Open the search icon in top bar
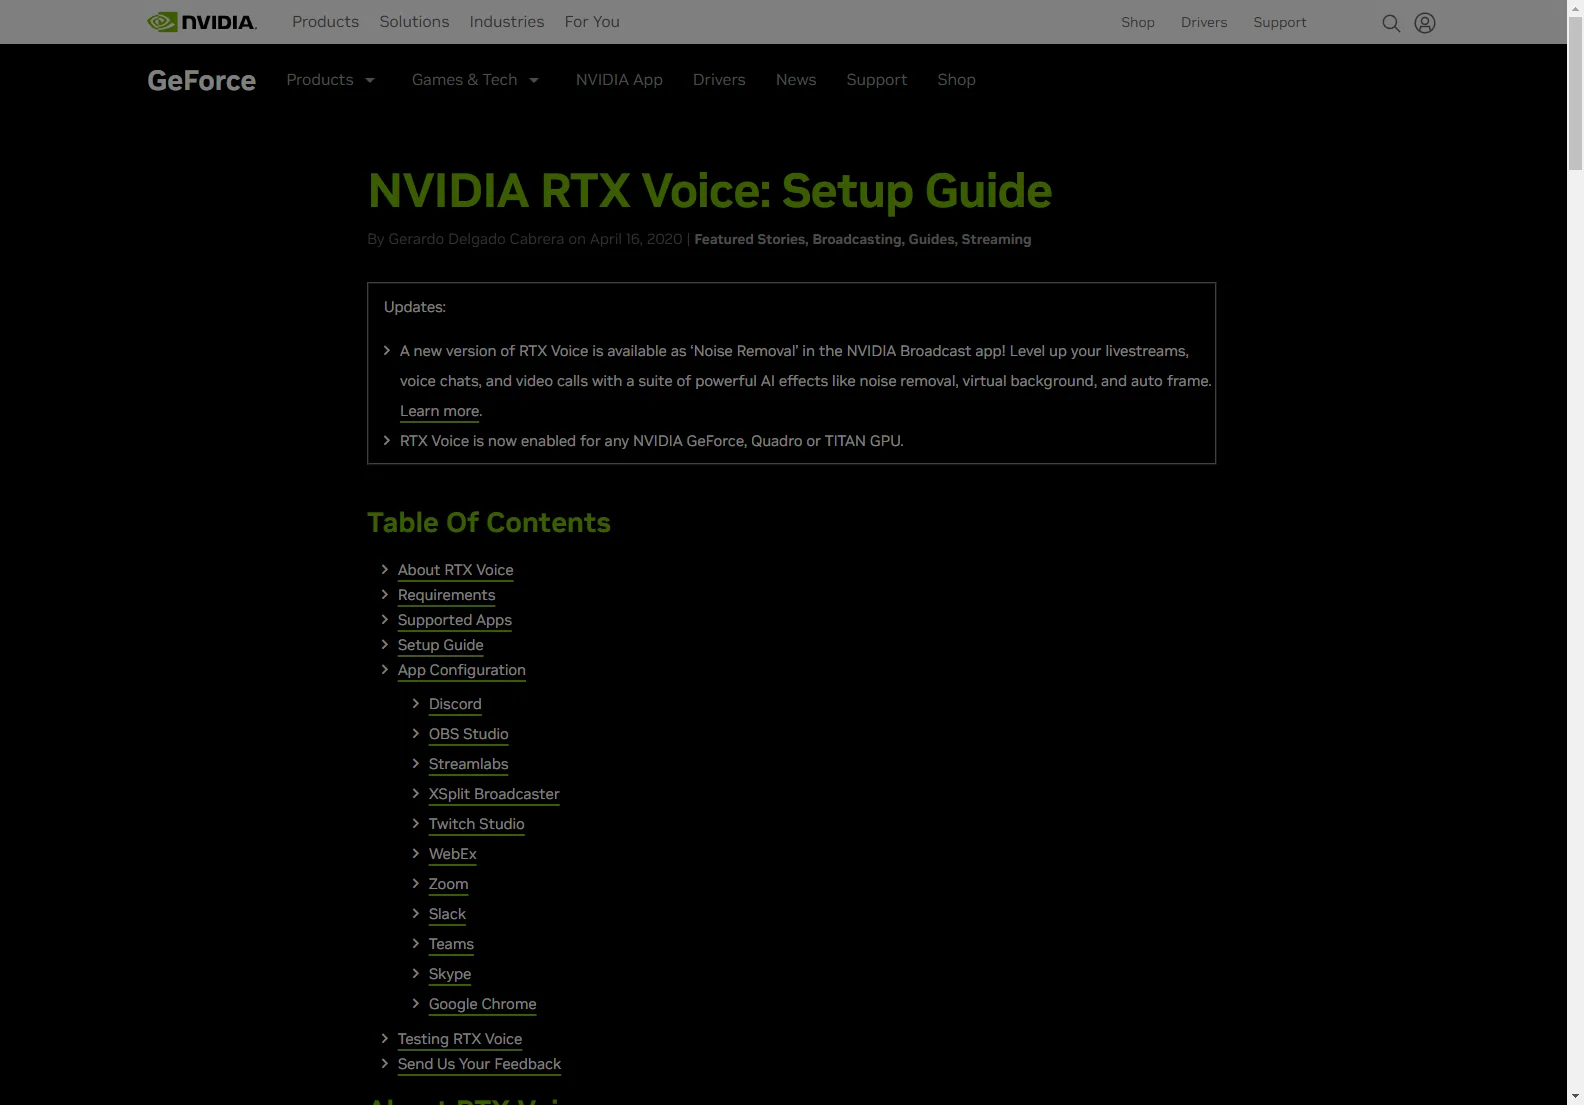Screen dimensions: 1584x1105 point(1391,23)
